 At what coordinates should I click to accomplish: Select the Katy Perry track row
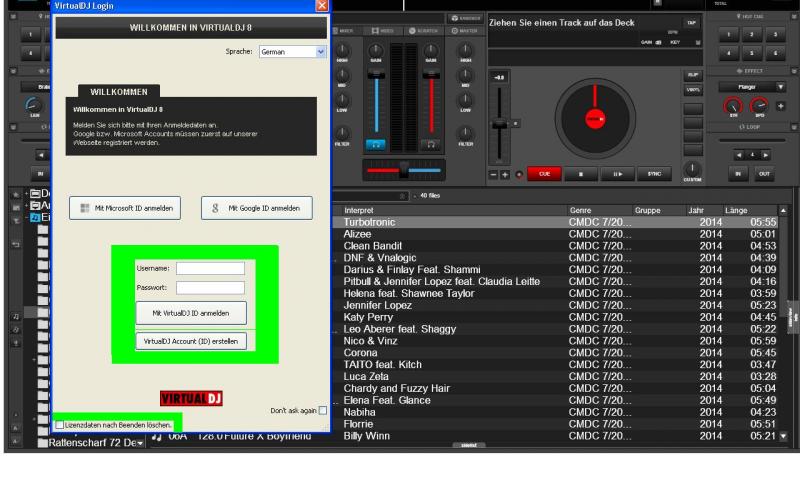555,317
